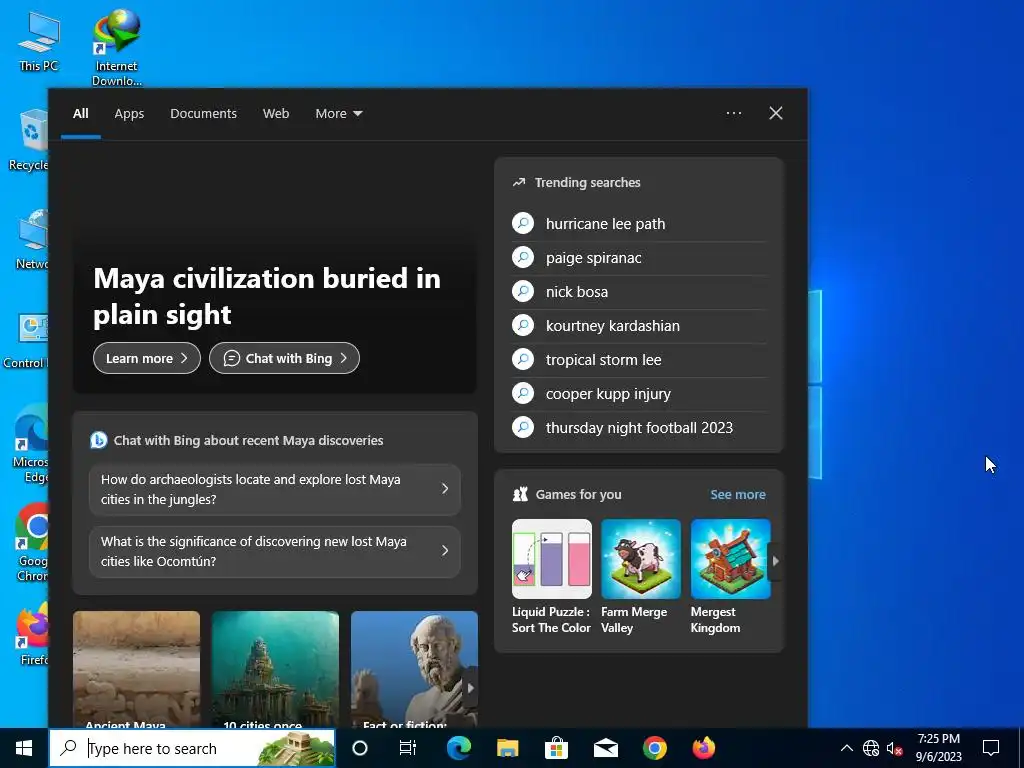
Task: Select the Control Panel desktop icon
Action: (x=26, y=341)
